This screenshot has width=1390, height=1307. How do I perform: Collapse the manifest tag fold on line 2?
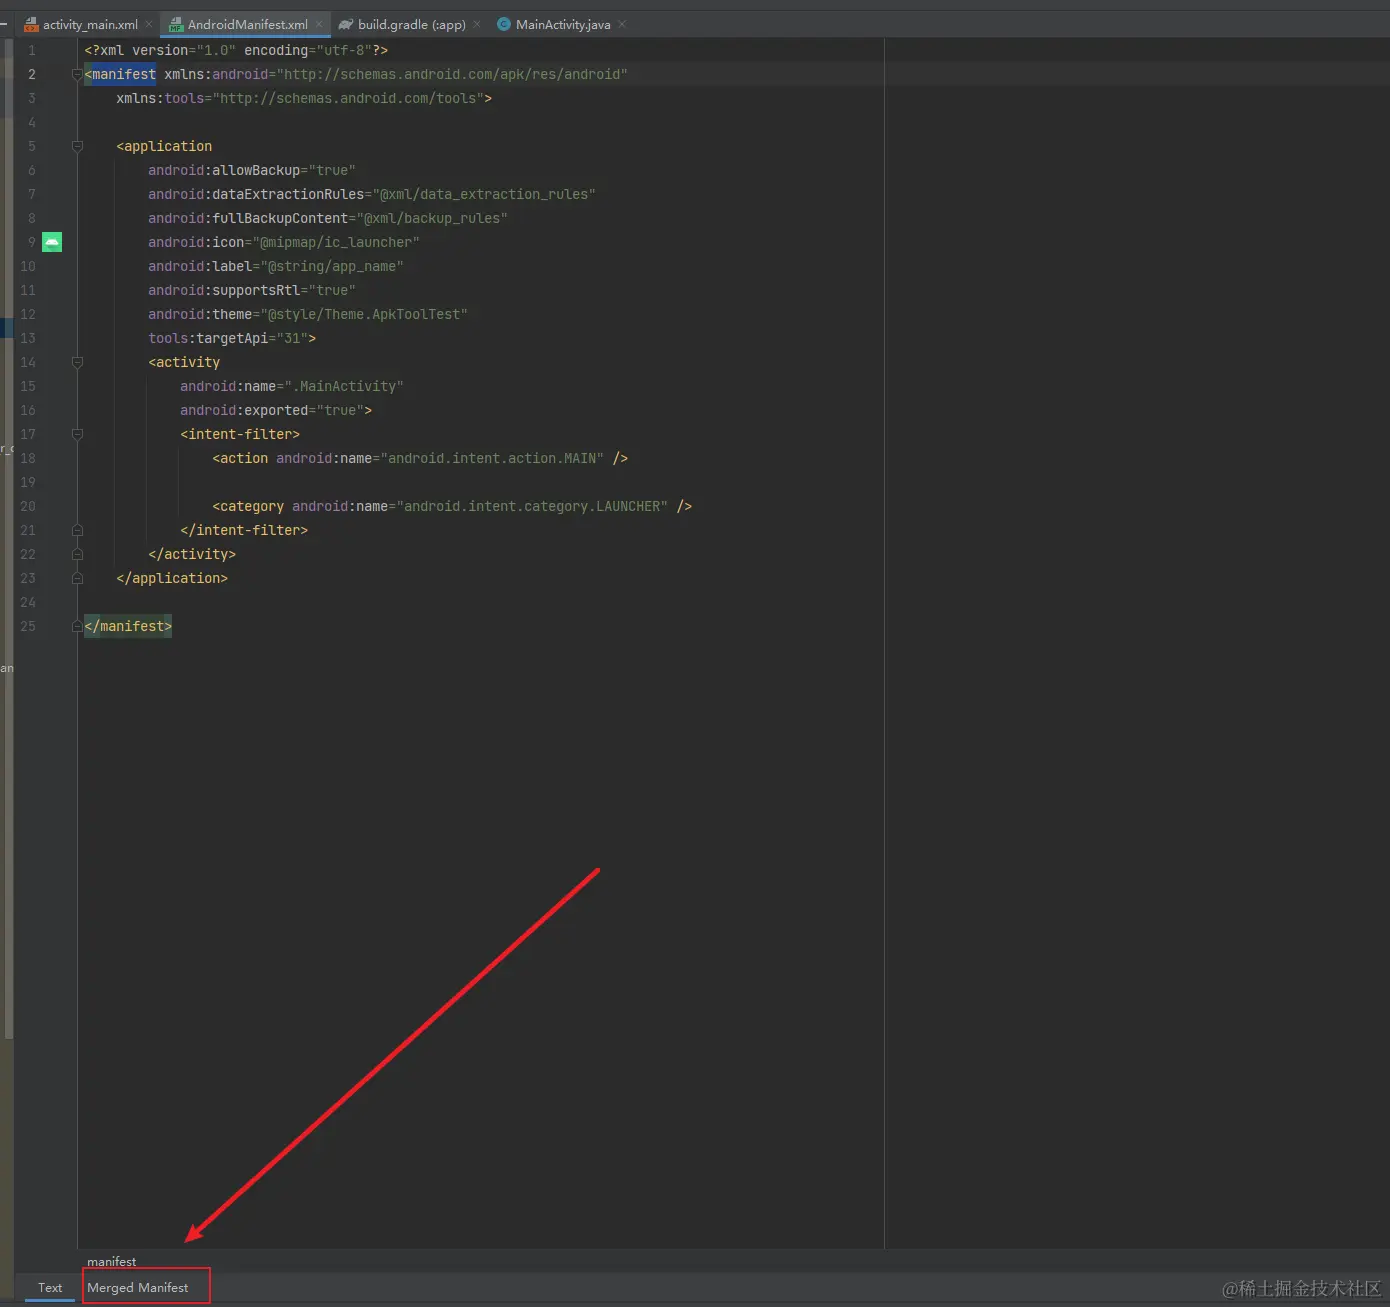coord(77,74)
